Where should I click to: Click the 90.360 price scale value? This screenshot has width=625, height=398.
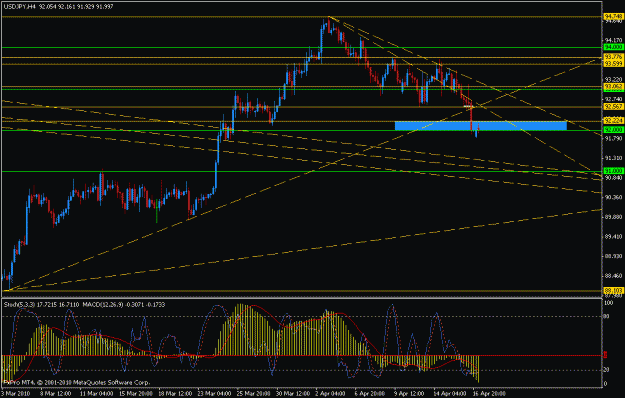pos(613,197)
